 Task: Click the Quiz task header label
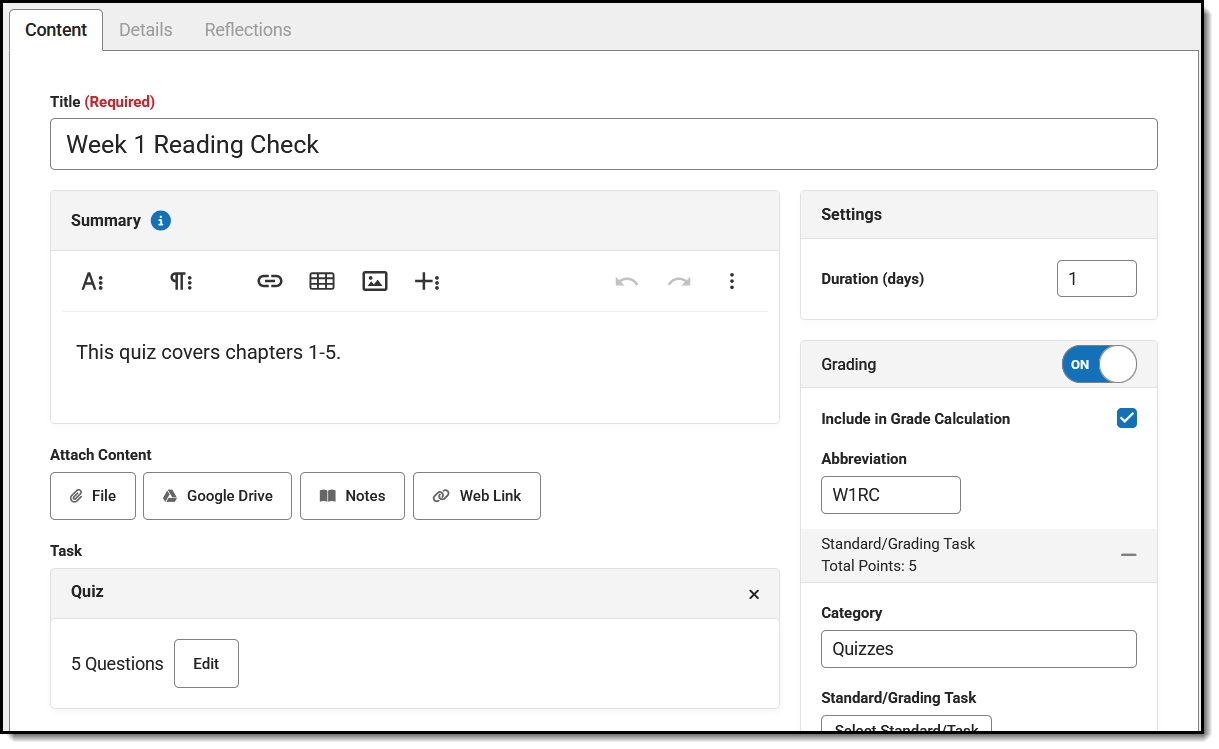pyautogui.click(x=87, y=591)
